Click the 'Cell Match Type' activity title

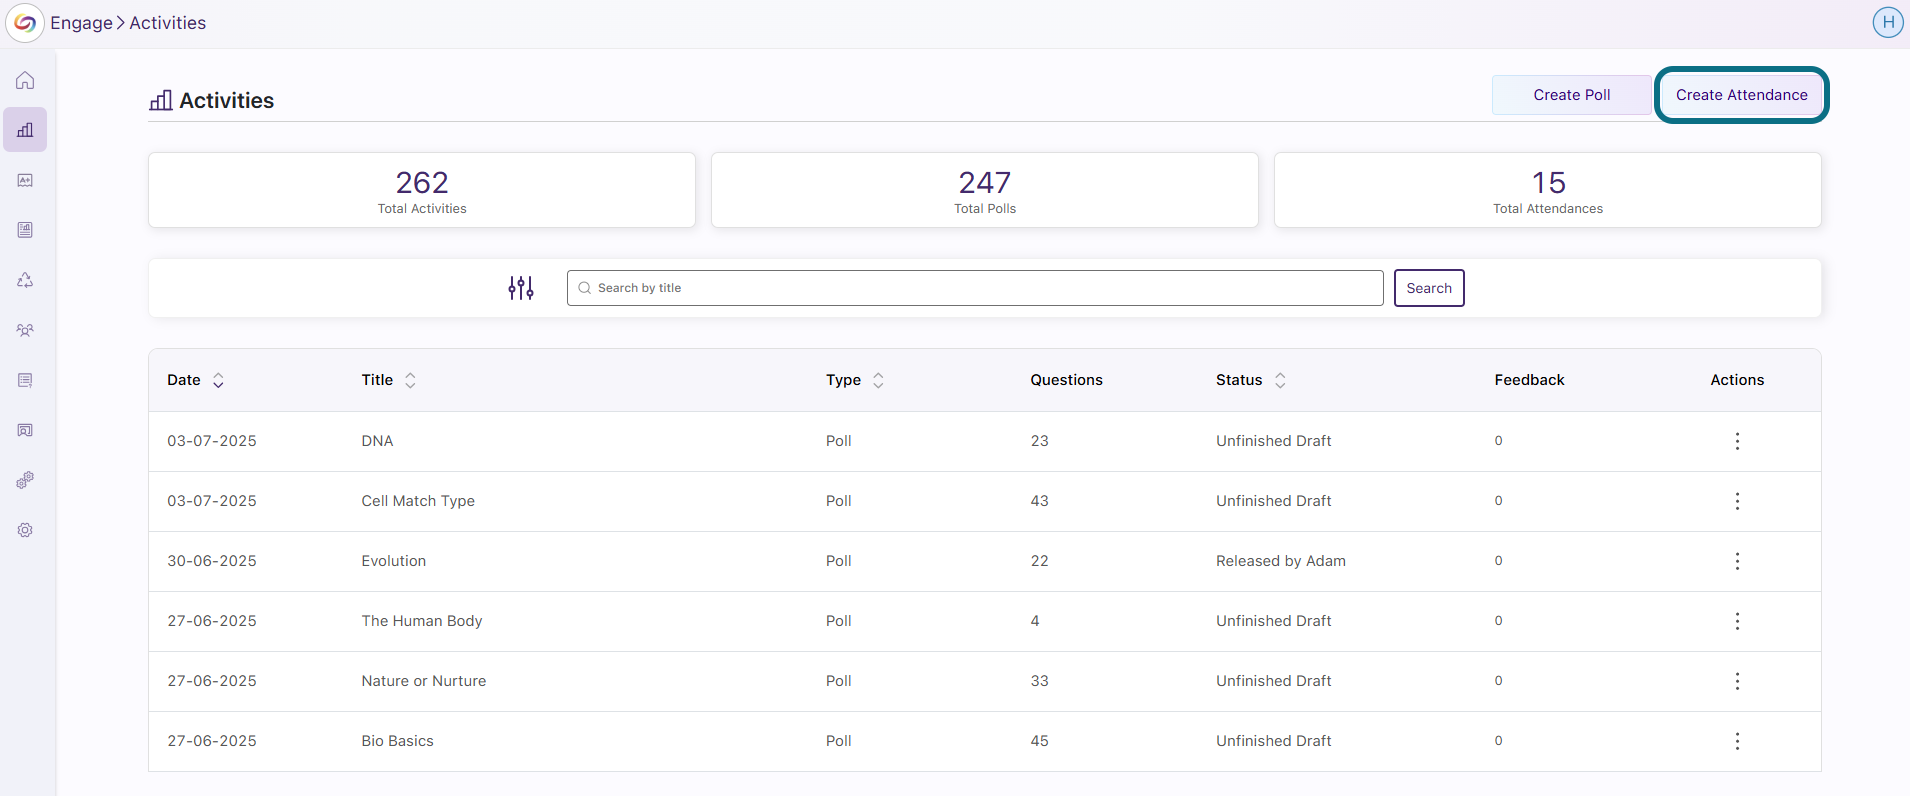click(418, 501)
